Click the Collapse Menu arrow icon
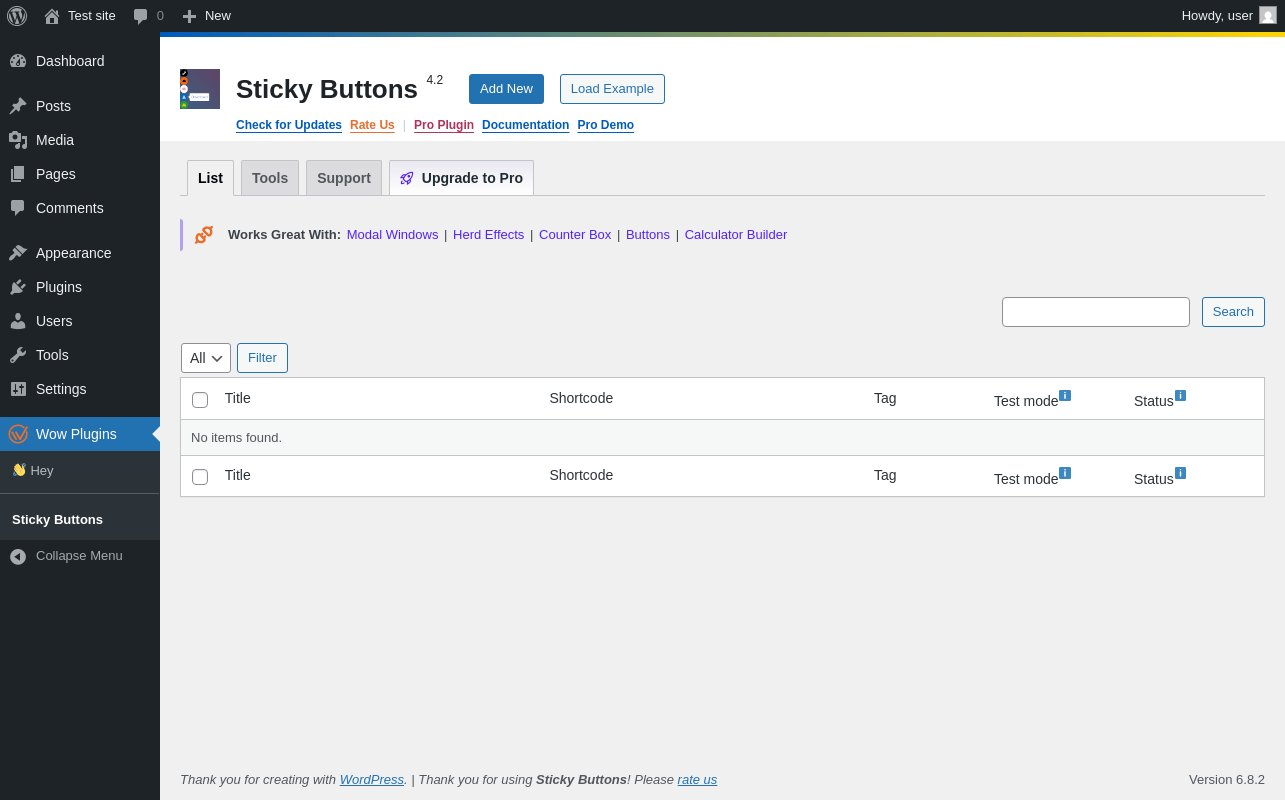This screenshot has width=1285, height=800. coord(18,556)
